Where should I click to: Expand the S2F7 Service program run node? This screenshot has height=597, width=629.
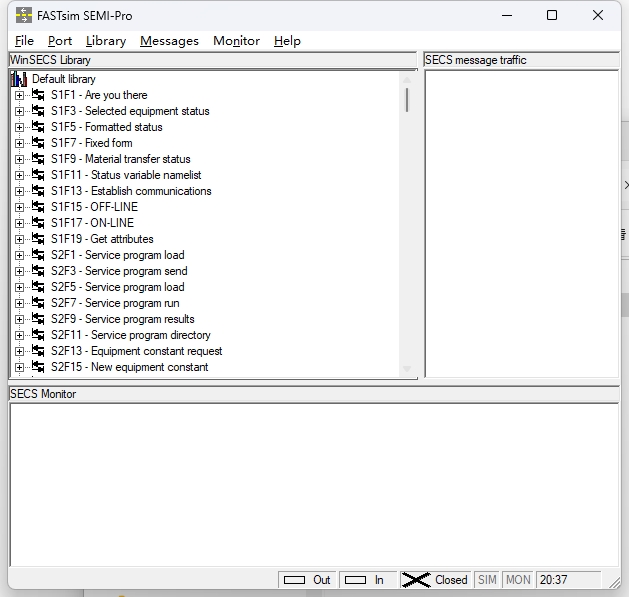19,303
